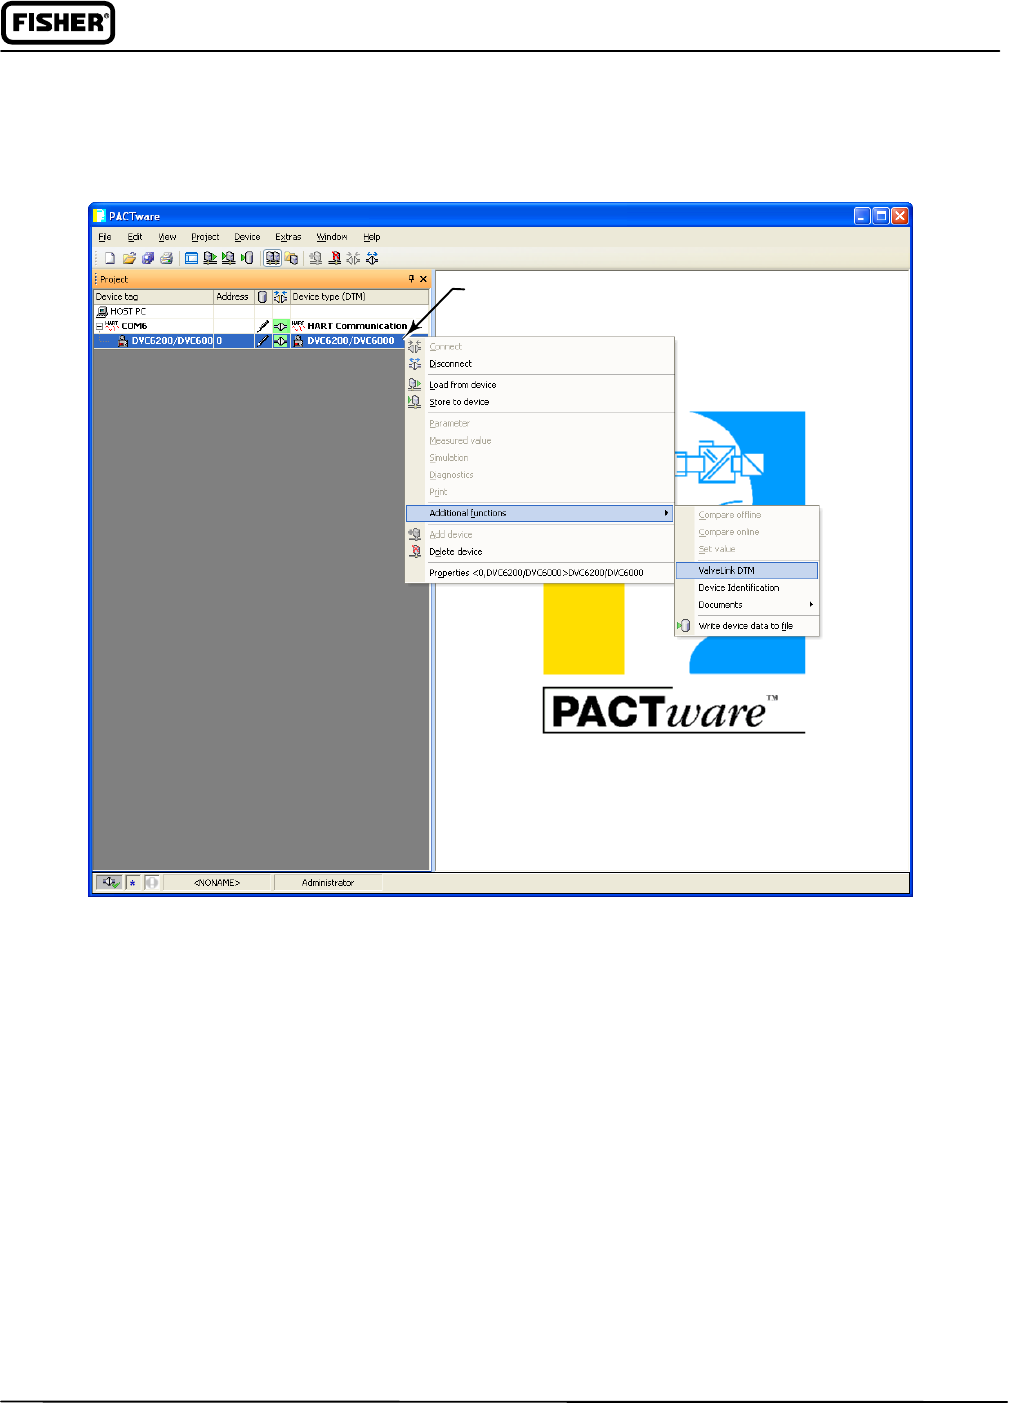Click the folder-database toolbar icon
Screen dimensions: 1009x1403
tap(291, 258)
